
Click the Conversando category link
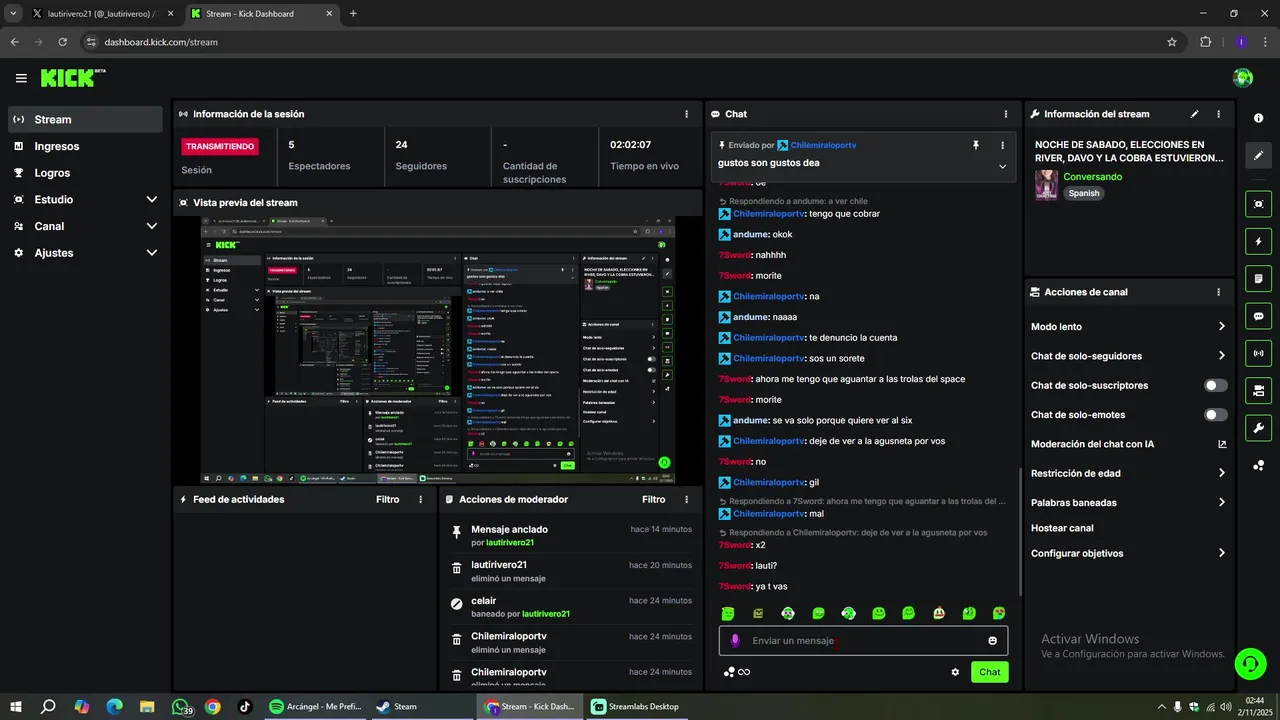point(1092,177)
